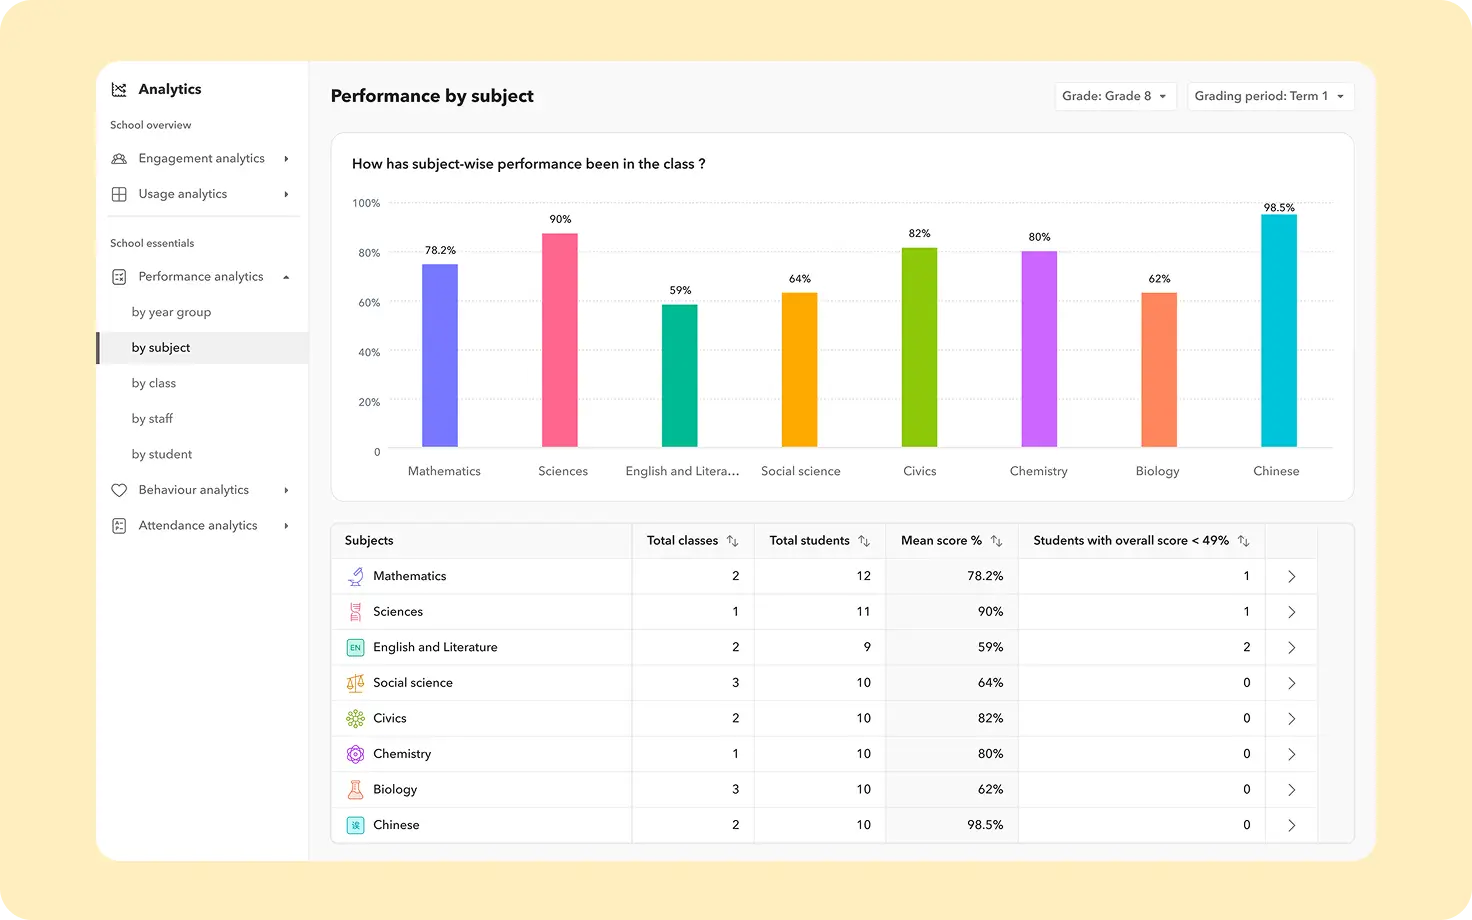Click the Biology flask icon in table
Screen dimensions: 1472x920
coord(355,790)
